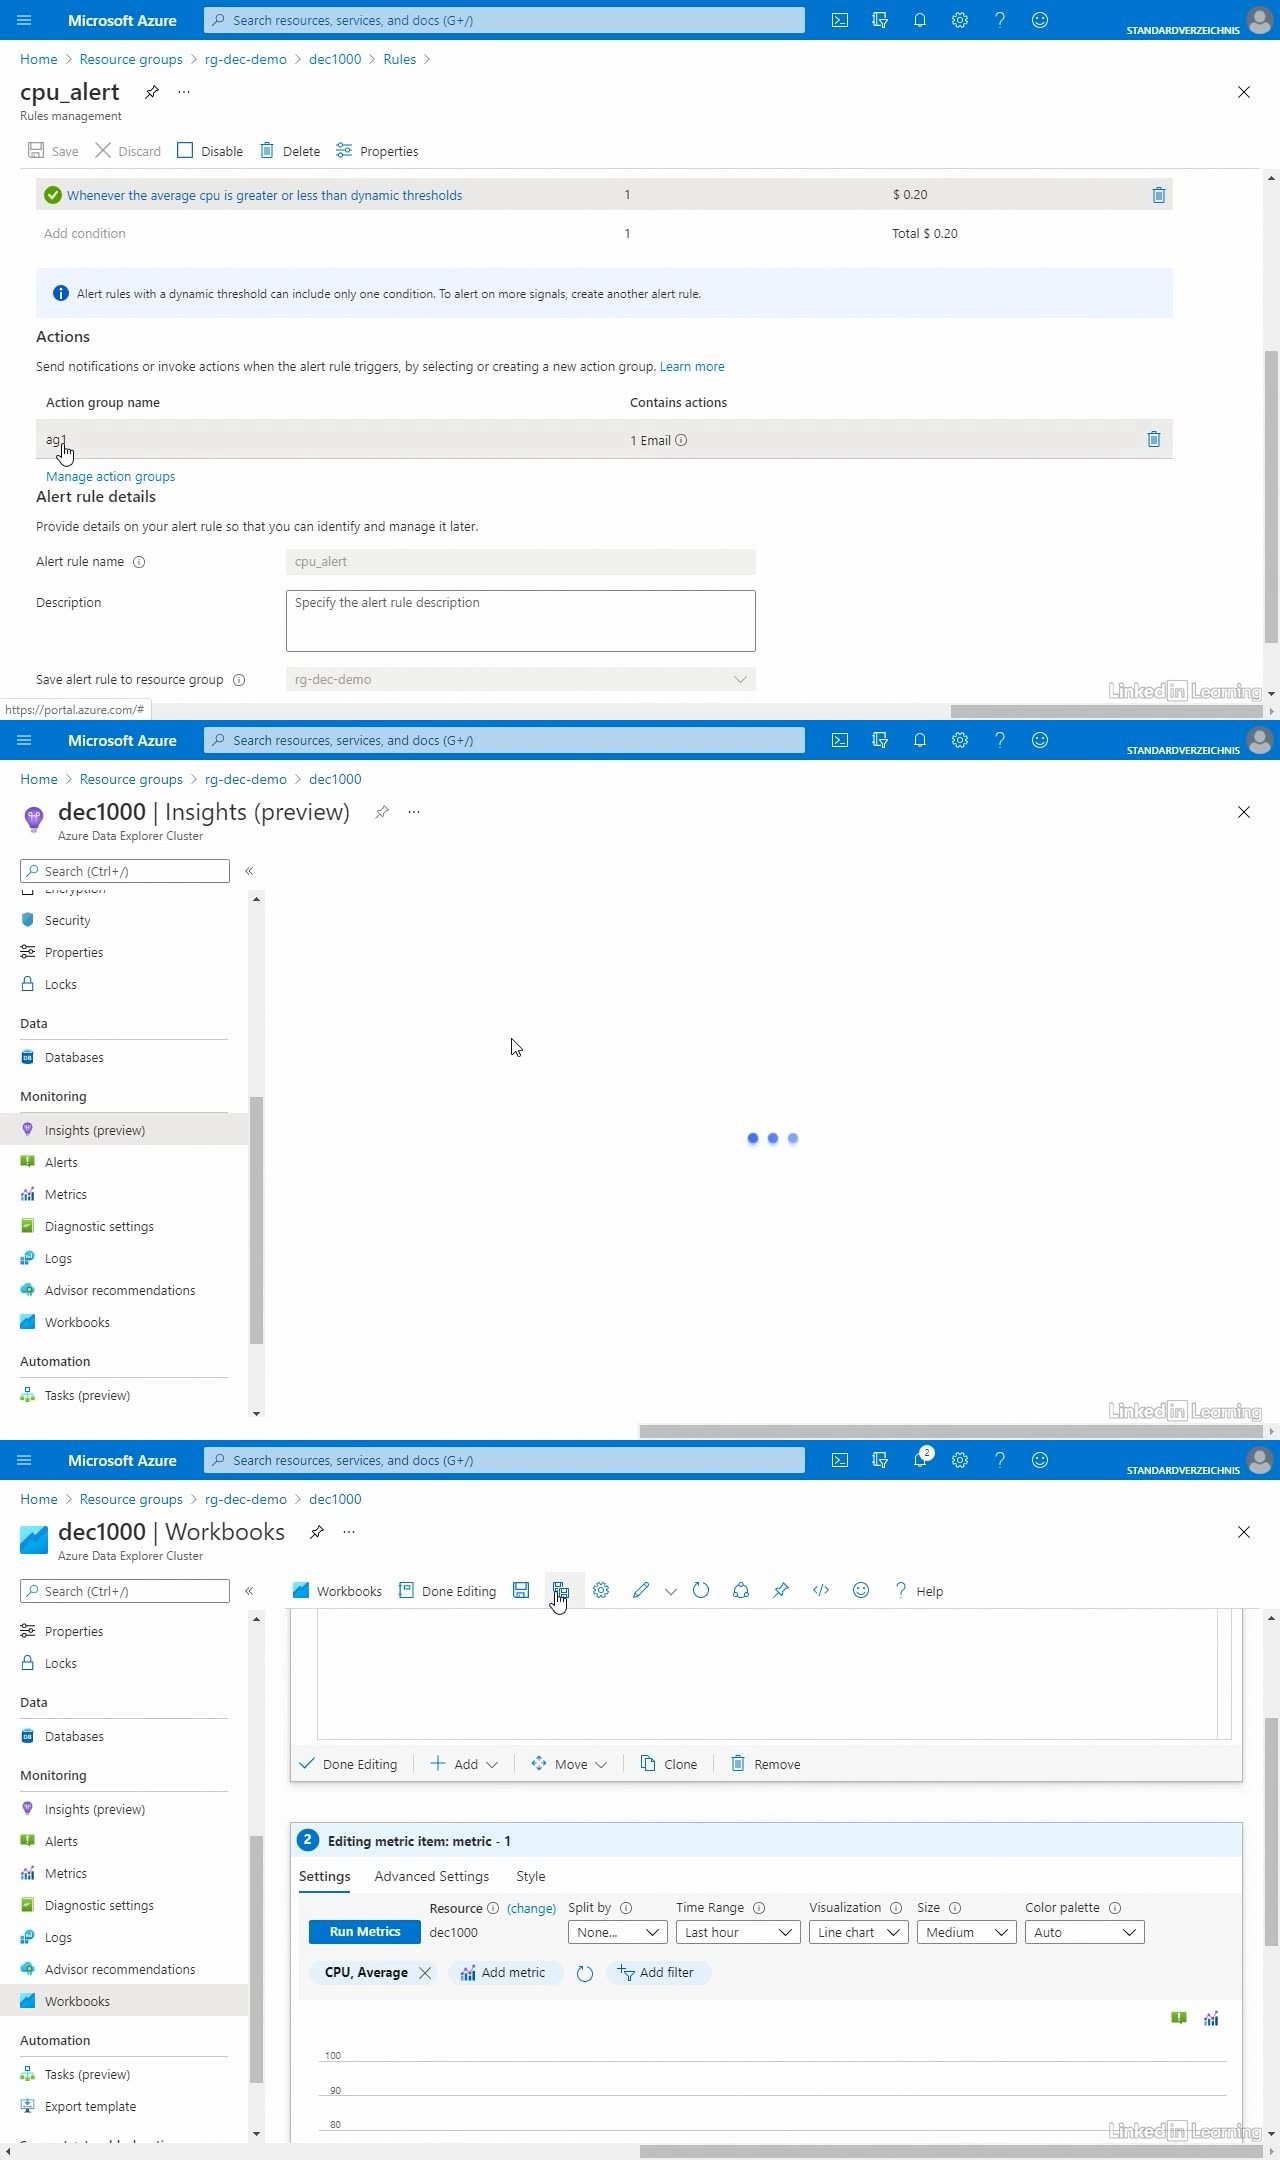
Task: Open the Manage action groups link
Action: coord(110,476)
